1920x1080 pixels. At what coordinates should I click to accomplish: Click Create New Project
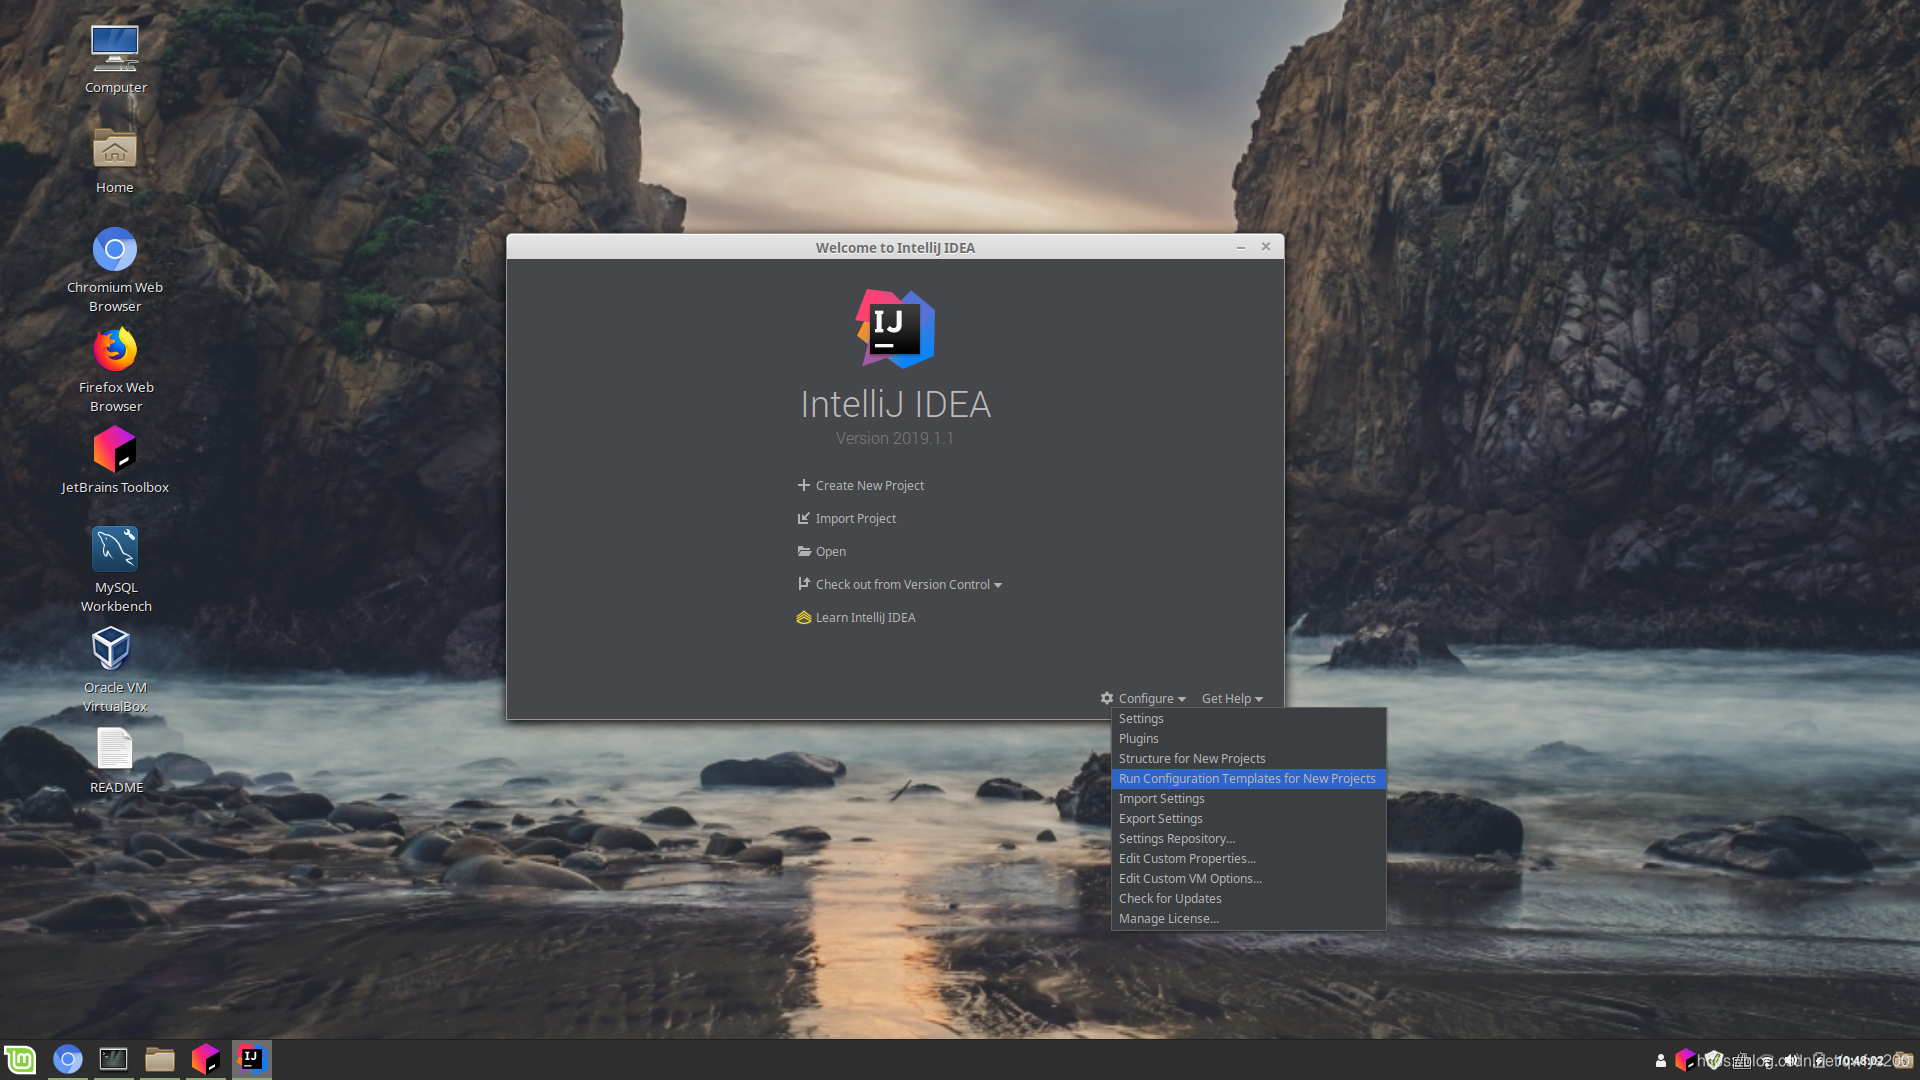[861, 485]
